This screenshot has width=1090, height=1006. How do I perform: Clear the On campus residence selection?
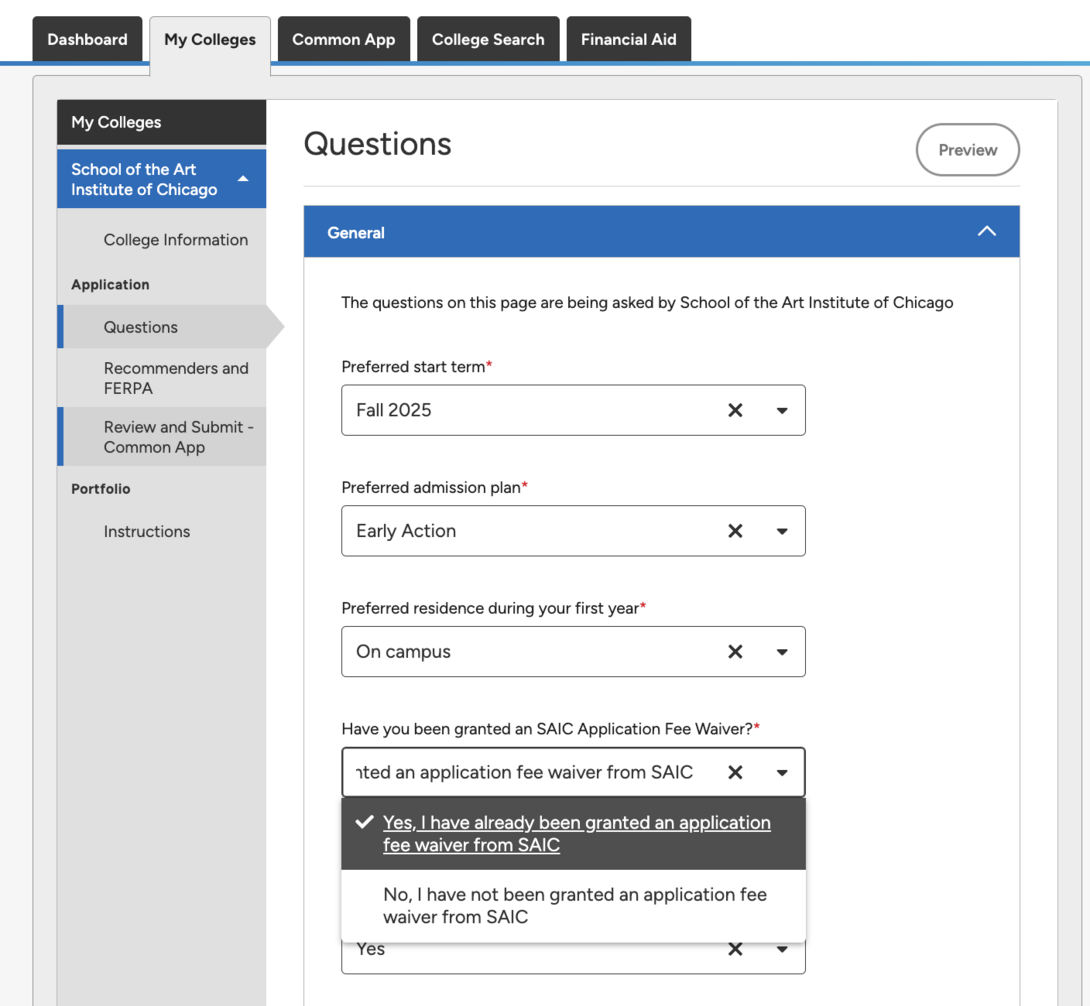tap(735, 651)
